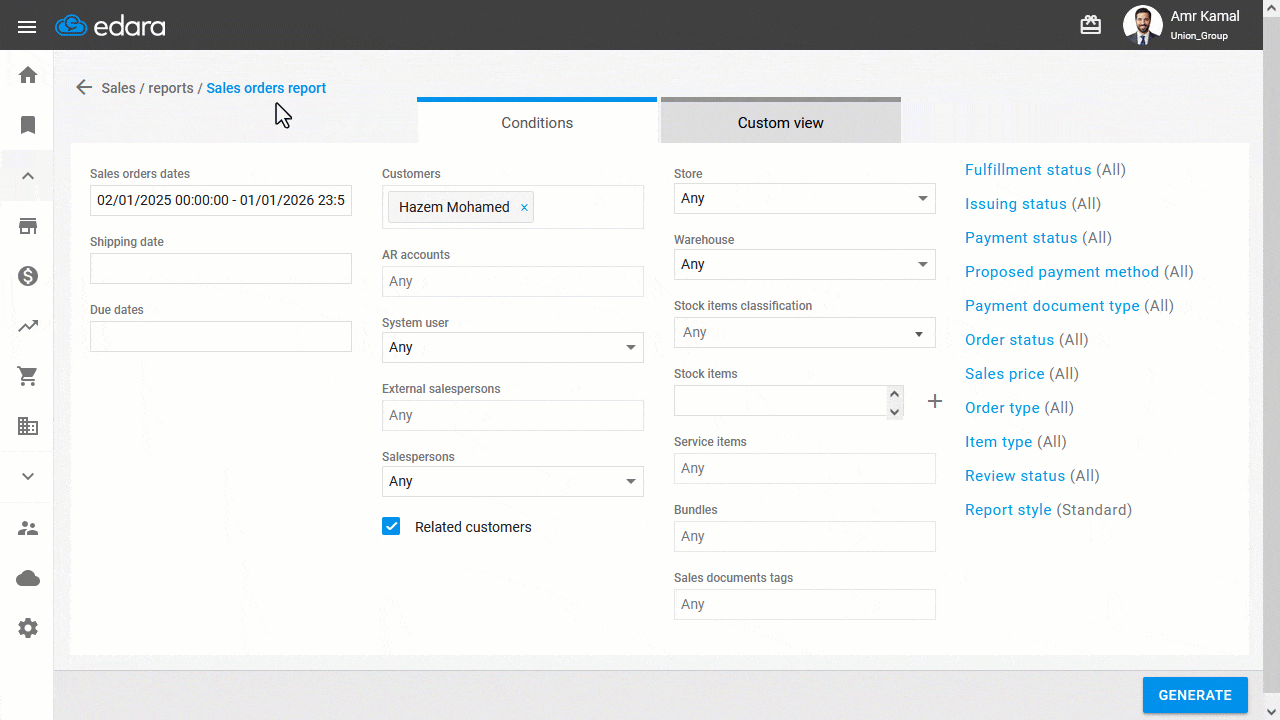The image size is (1280, 720).
Task: Open cloud icon in sidebar
Action: pyautogui.click(x=28, y=578)
